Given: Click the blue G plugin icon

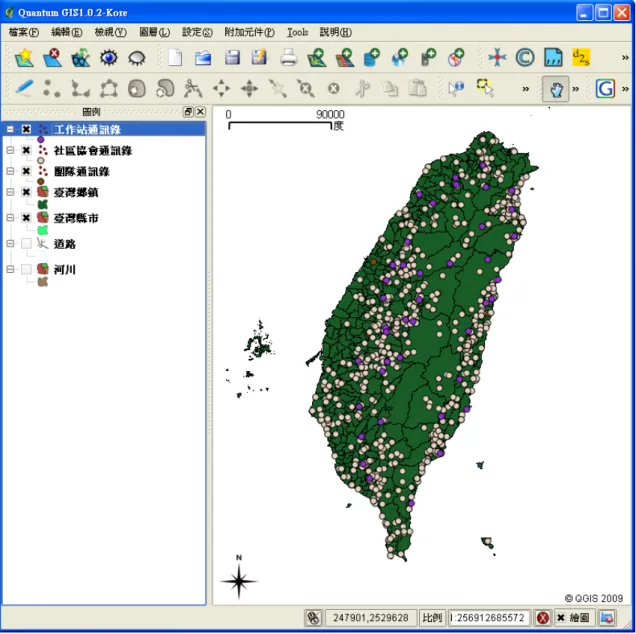Looking at the screenshot, I should [x=605, y=89].
